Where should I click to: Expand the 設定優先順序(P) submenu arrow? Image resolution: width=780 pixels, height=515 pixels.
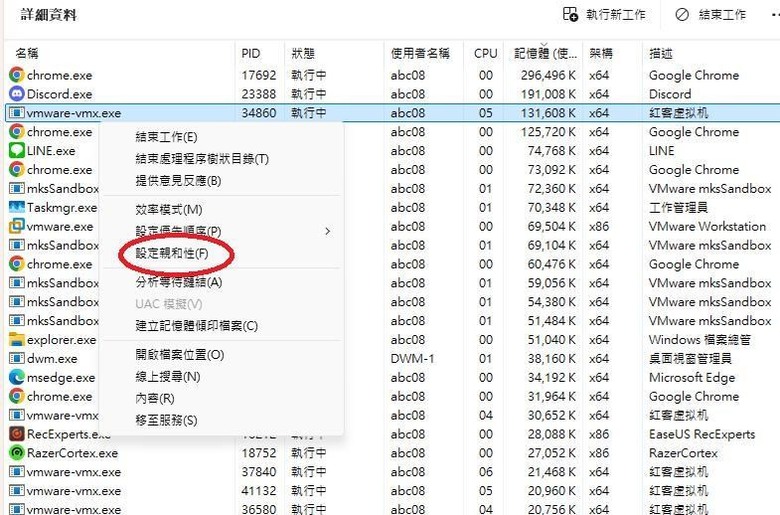327,231
